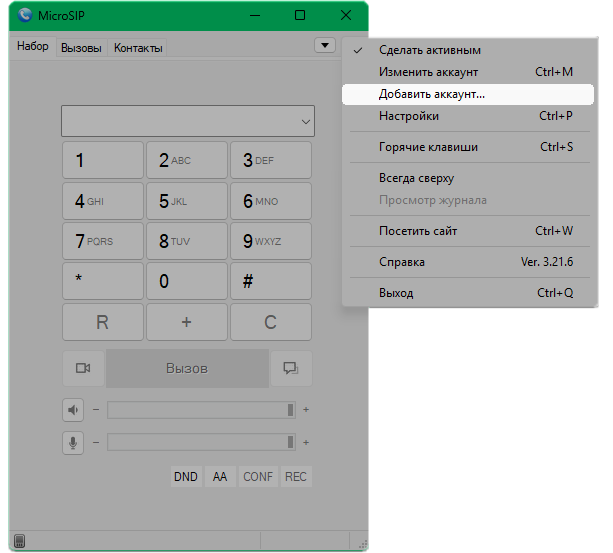Image resolution: width=613 pixels, height=553 pixels.
Task: Choose Добавить аккаунт... in the menu
Action: point(468,94)
